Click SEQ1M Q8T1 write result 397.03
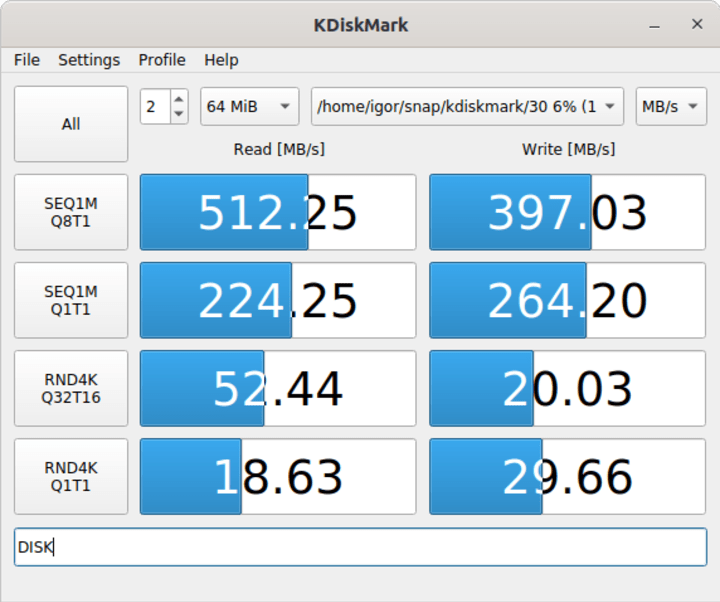This screenshot has width=720, height=602. [568, 212]
